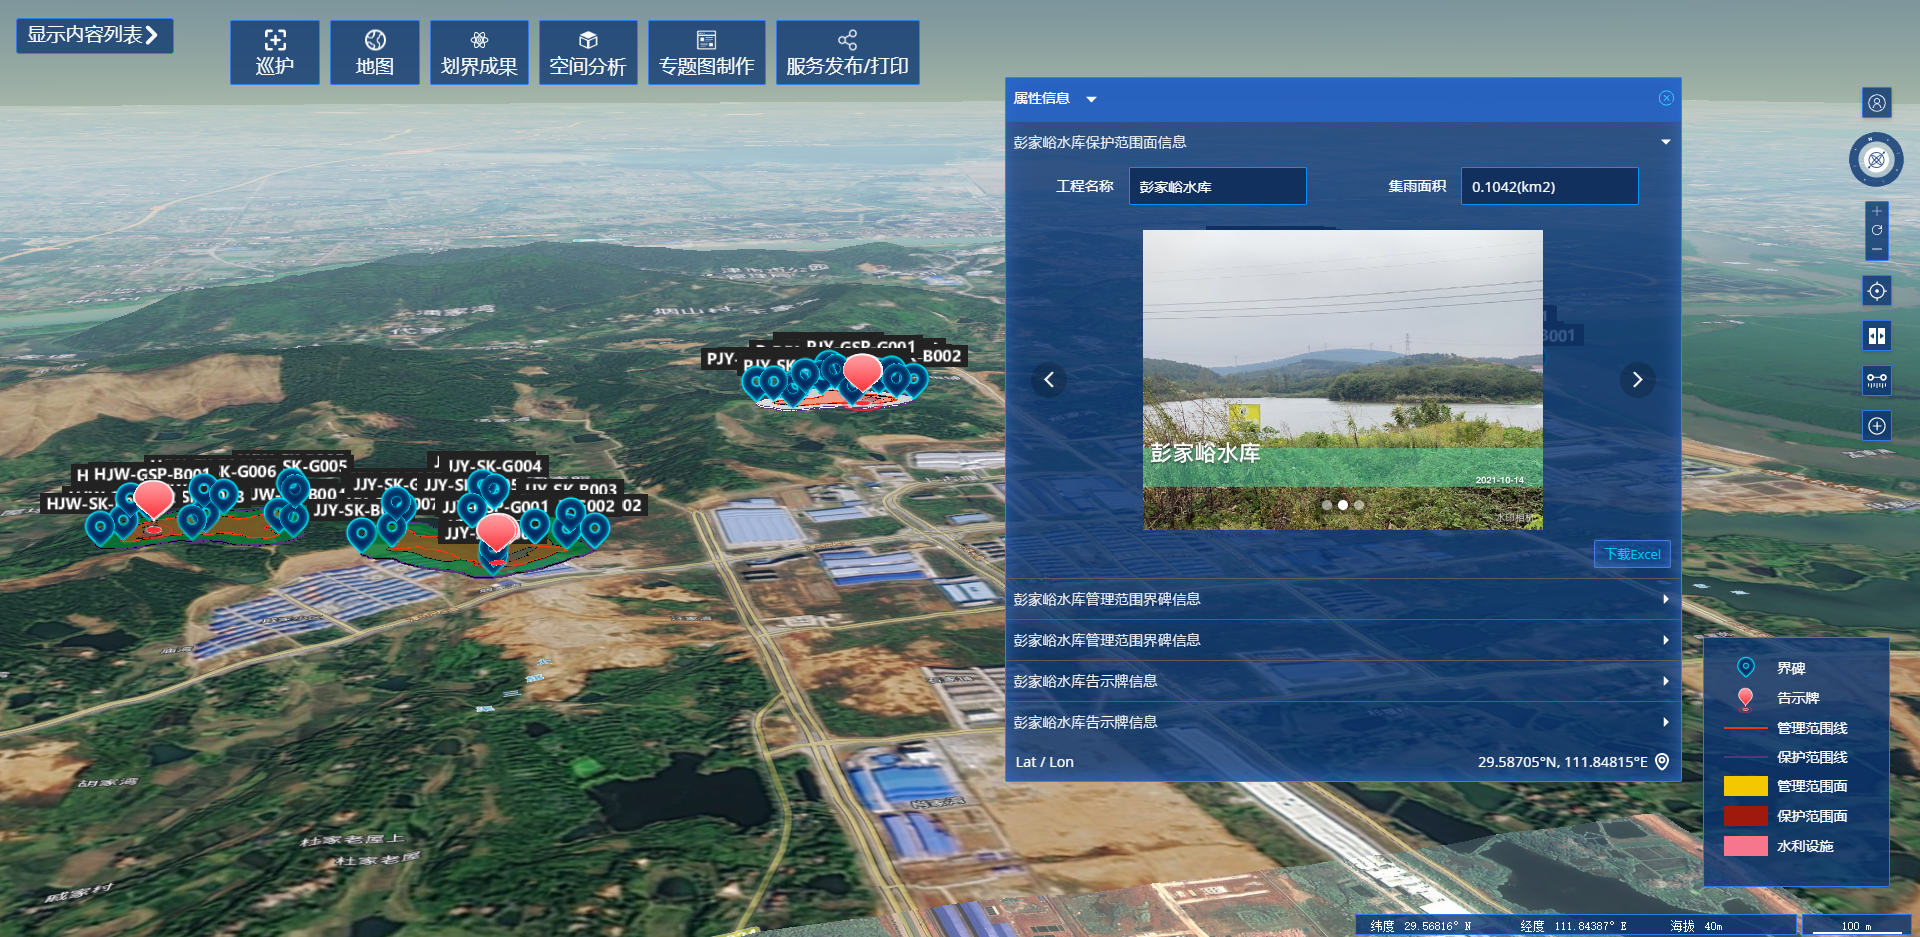The width and height of the screenshot is (1920, 937).
Task: Open the 属性信息 dropdown arrow
Action: point(1091,99)
